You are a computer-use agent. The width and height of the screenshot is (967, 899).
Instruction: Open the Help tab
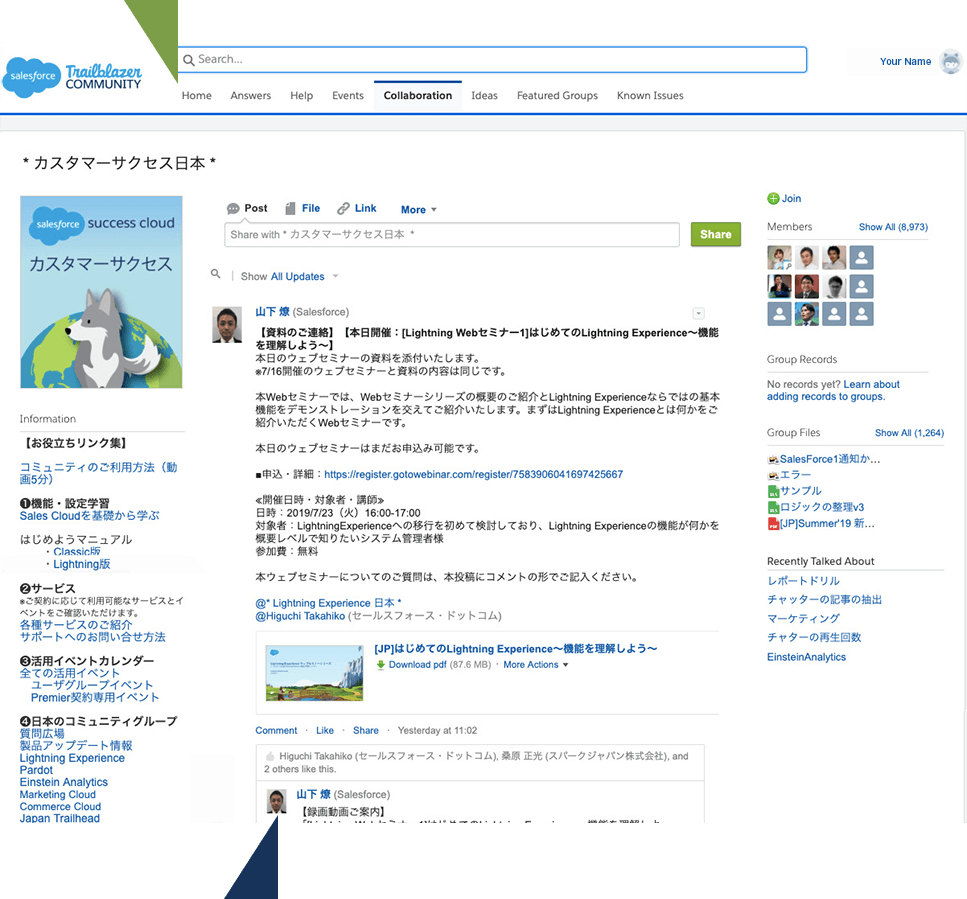[302, 96]
